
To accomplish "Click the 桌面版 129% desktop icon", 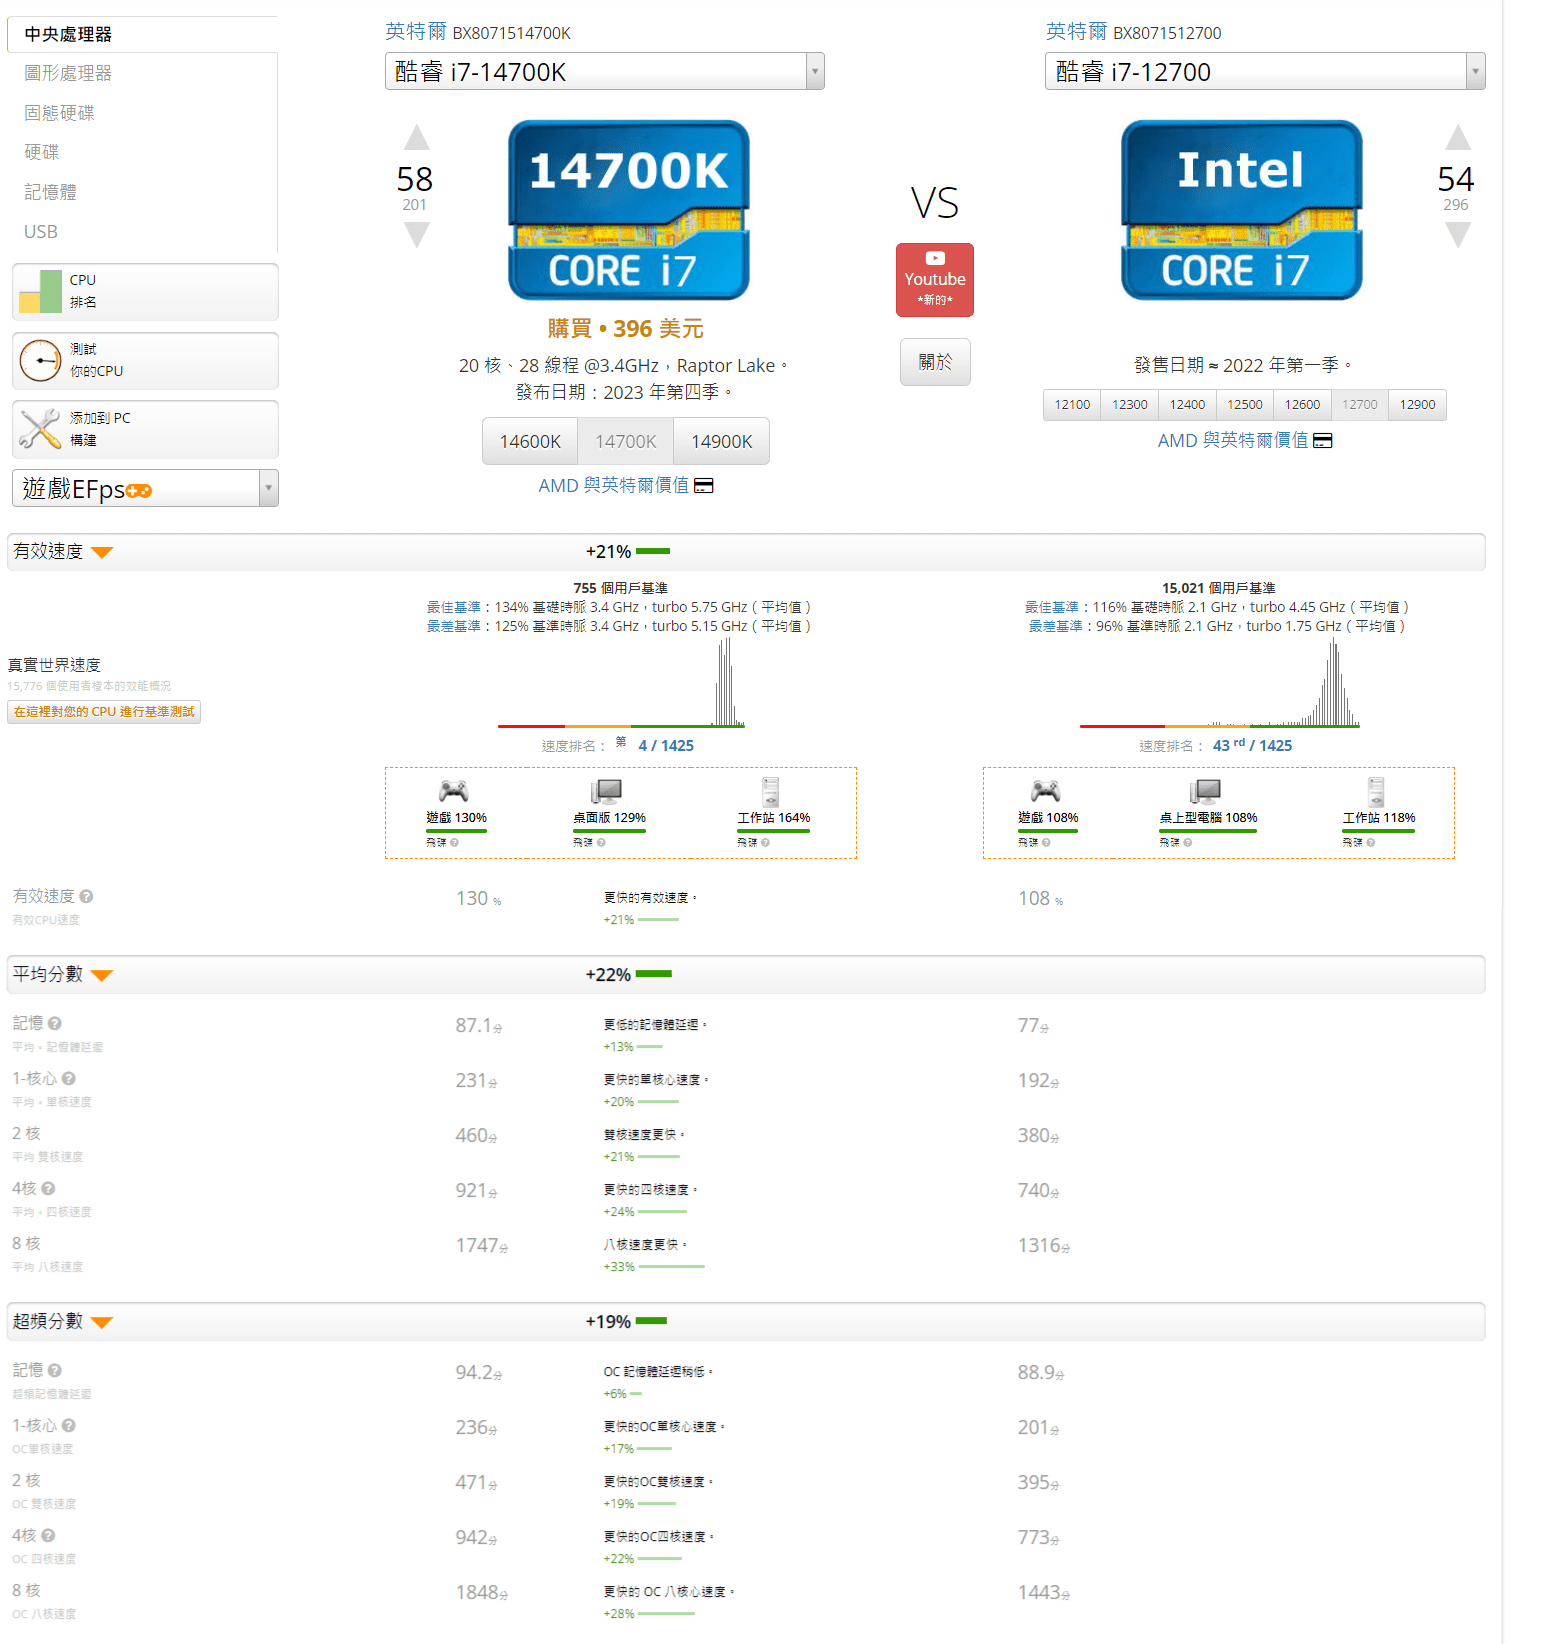I will coord(606,791).
